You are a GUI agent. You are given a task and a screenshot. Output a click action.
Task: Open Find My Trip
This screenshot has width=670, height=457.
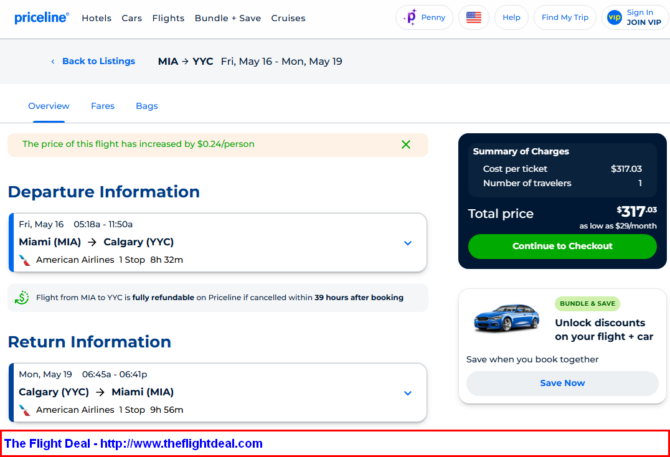tap(565, 18)
